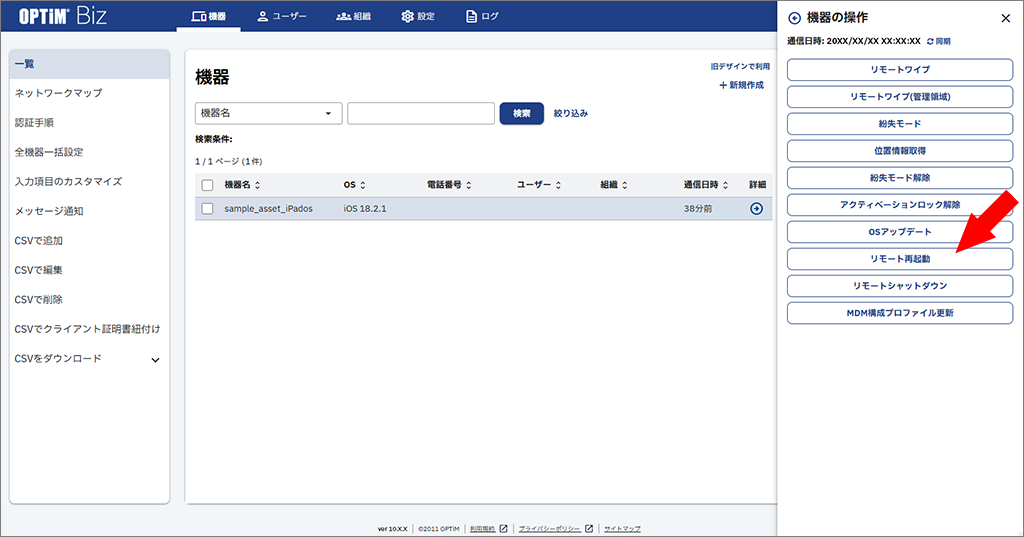Click + 新規作成 to create device
The image size is (1024, 537).
pos(741,85)
